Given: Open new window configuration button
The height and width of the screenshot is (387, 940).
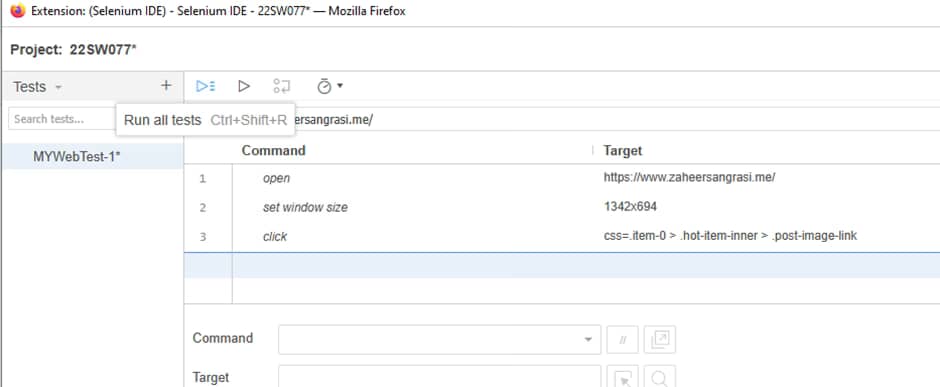Looking at the screenshot, I should [660, 340].
